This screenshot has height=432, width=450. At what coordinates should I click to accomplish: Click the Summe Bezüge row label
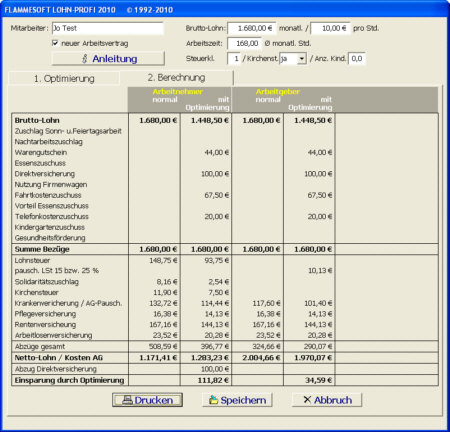[x=42, y=249]
